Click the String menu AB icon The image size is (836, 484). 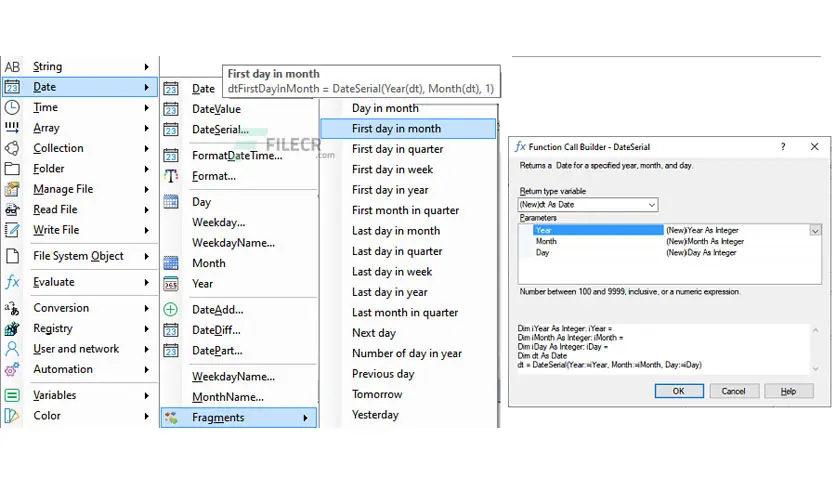(12, 67)
